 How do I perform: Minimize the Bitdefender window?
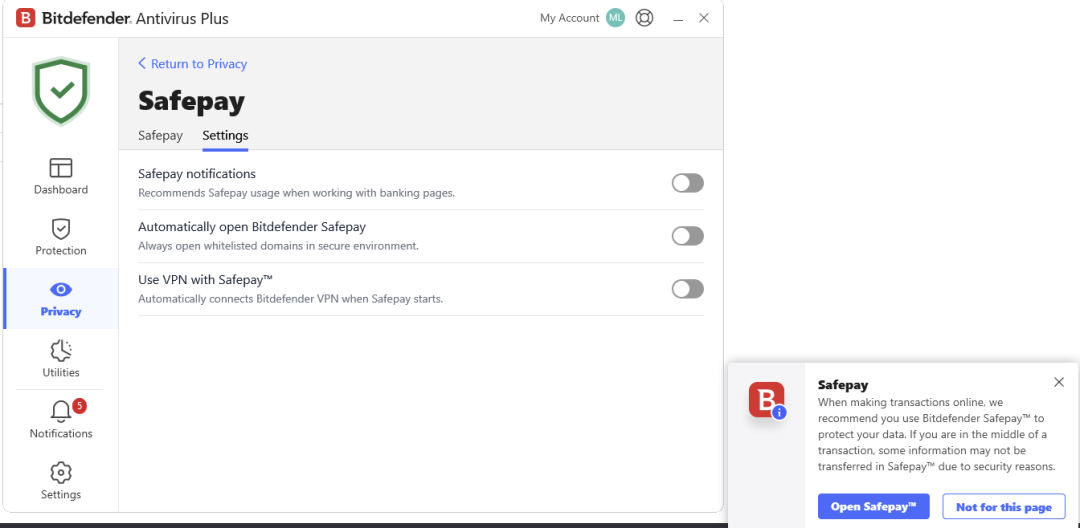[x=678, y=19]
